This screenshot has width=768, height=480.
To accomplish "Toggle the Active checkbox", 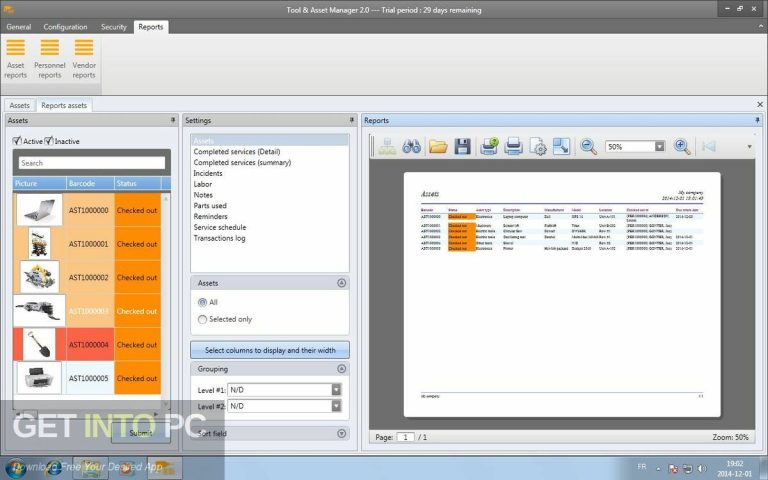I will pos(17,141).
